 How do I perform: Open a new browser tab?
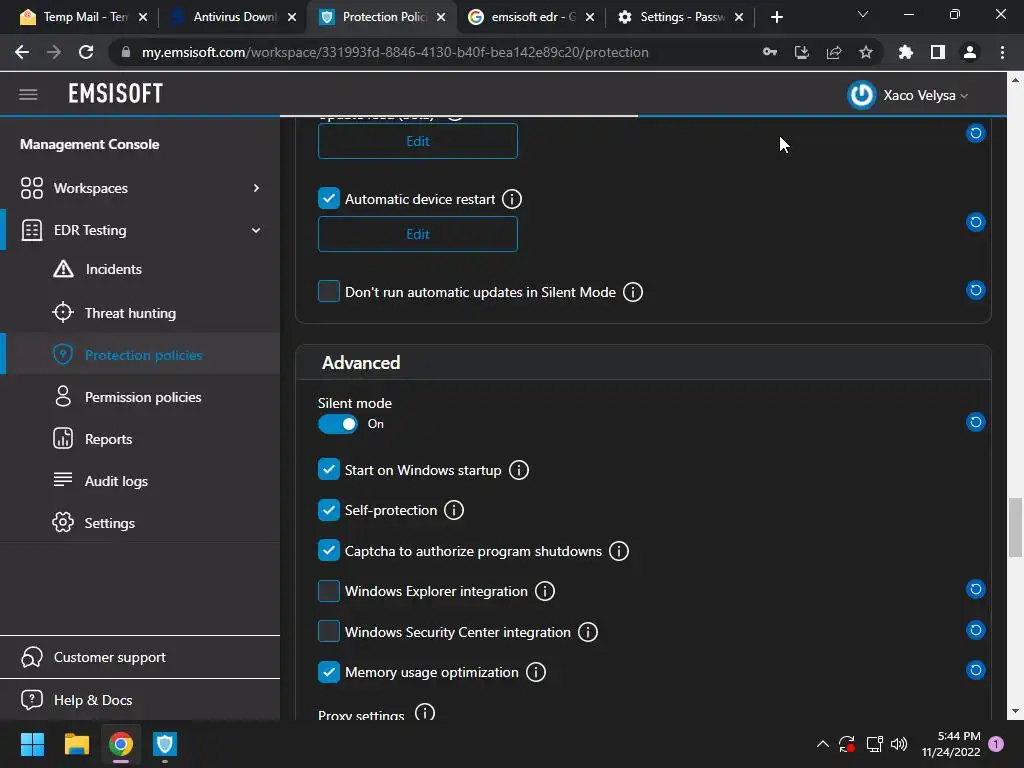point(776,17)
